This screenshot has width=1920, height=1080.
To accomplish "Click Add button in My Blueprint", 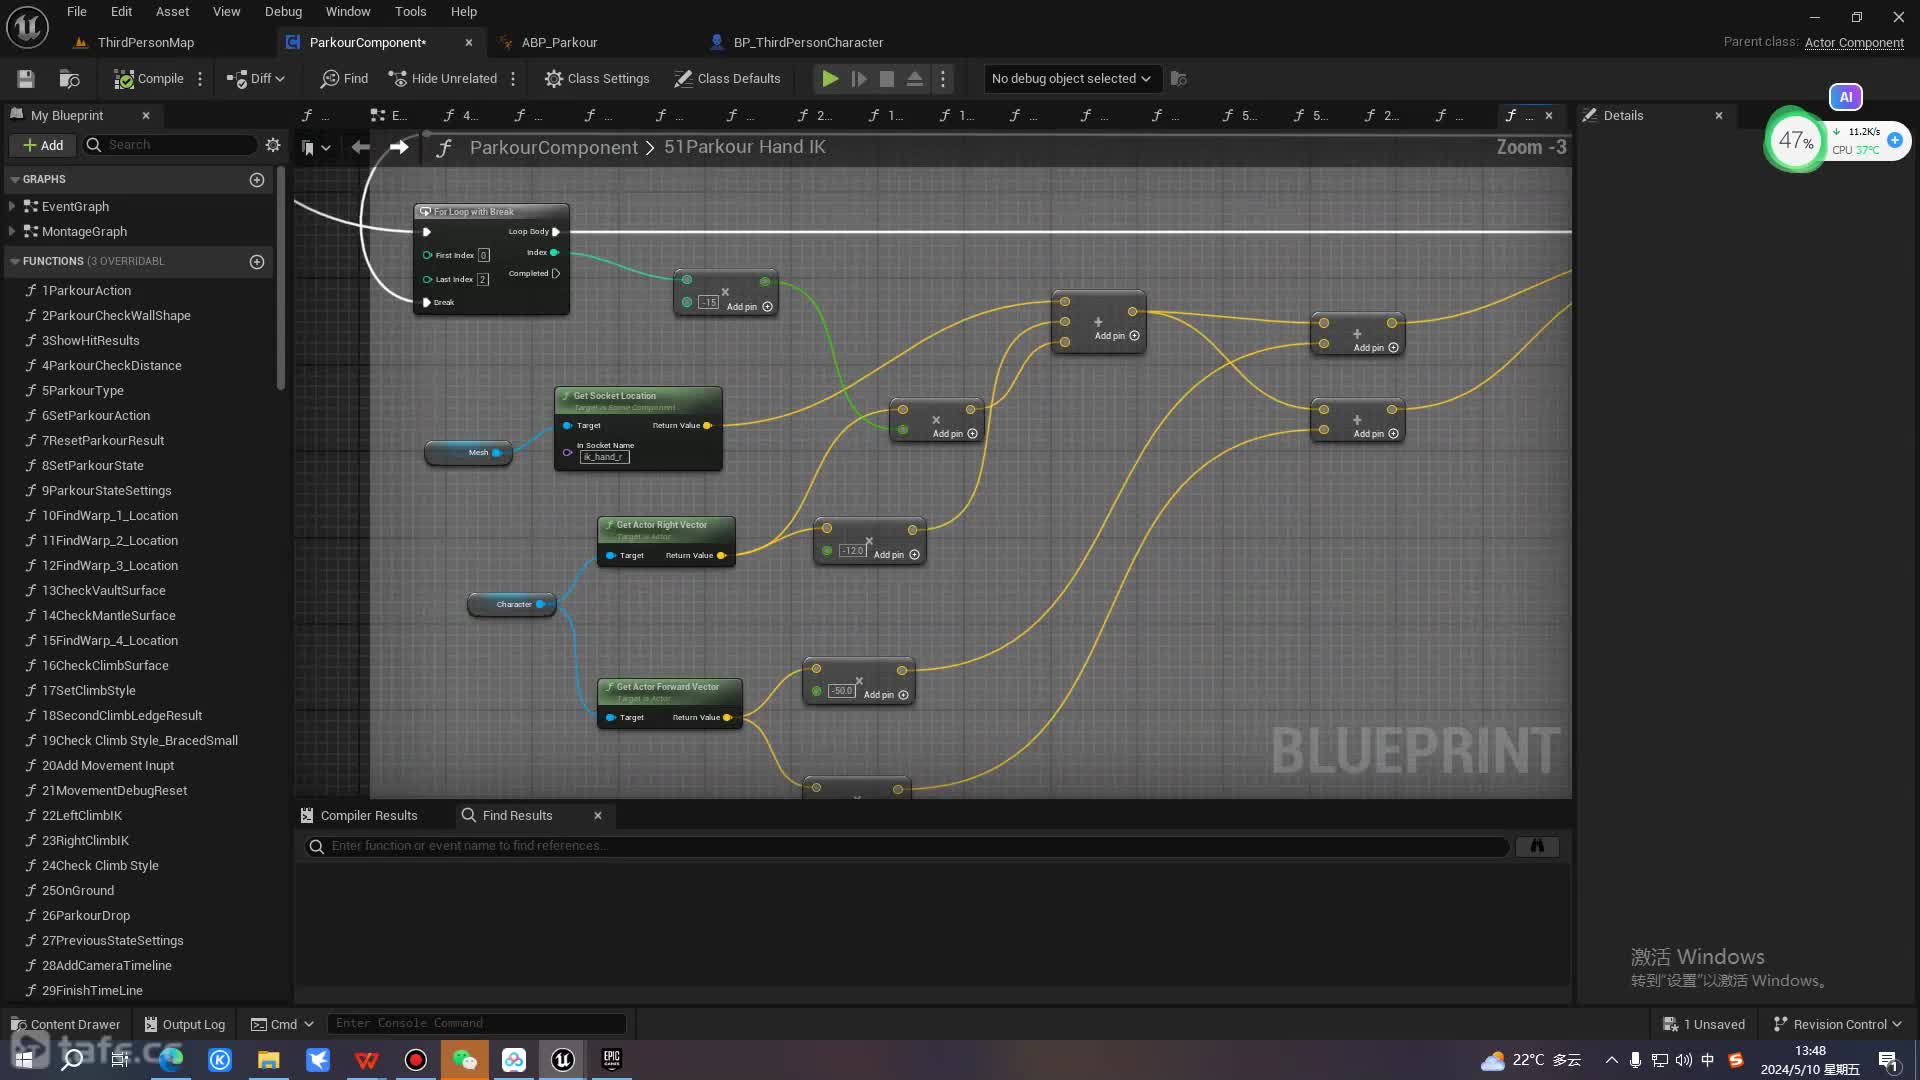I will tap(42, 145).
